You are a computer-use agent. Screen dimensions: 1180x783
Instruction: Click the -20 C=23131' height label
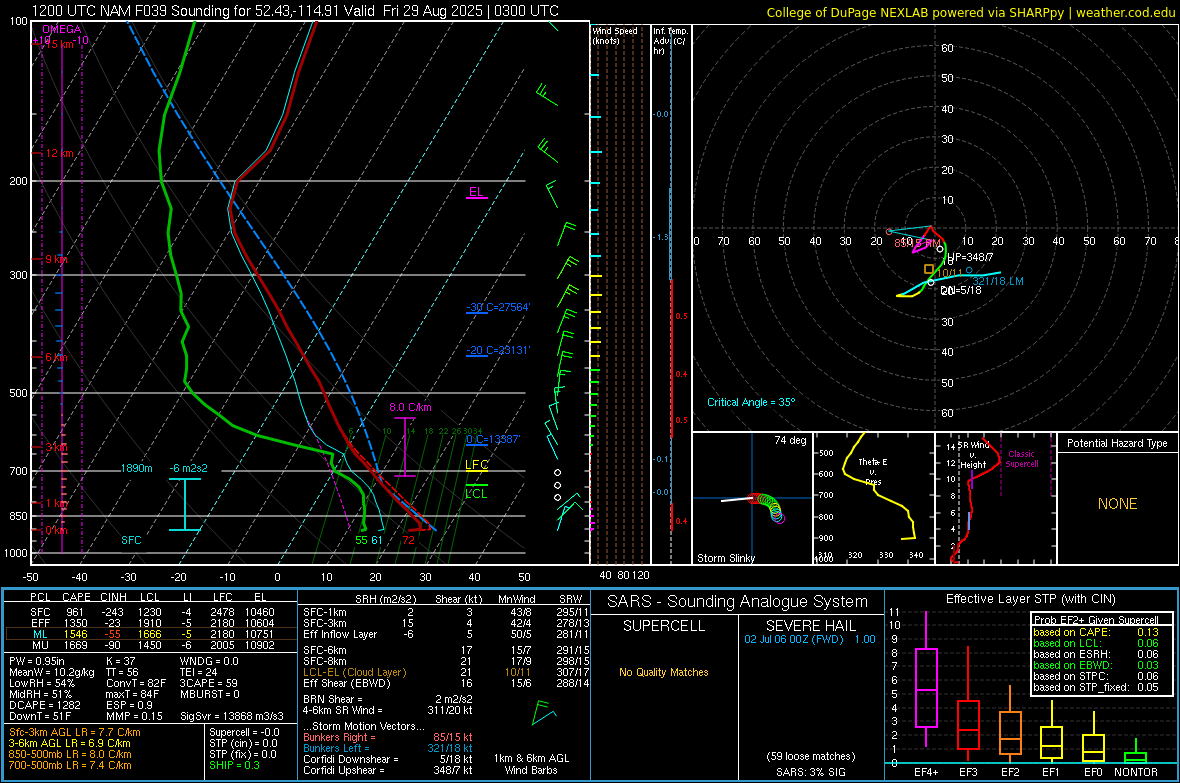tap(498, 350)
